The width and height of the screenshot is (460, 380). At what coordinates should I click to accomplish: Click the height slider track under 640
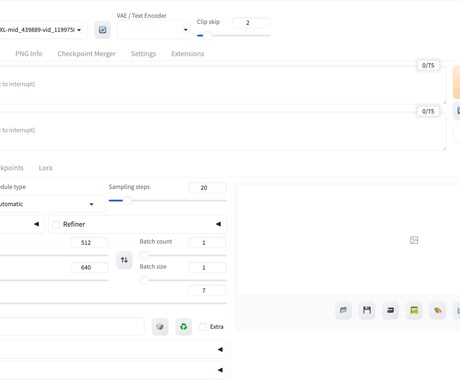click(54, 280)
